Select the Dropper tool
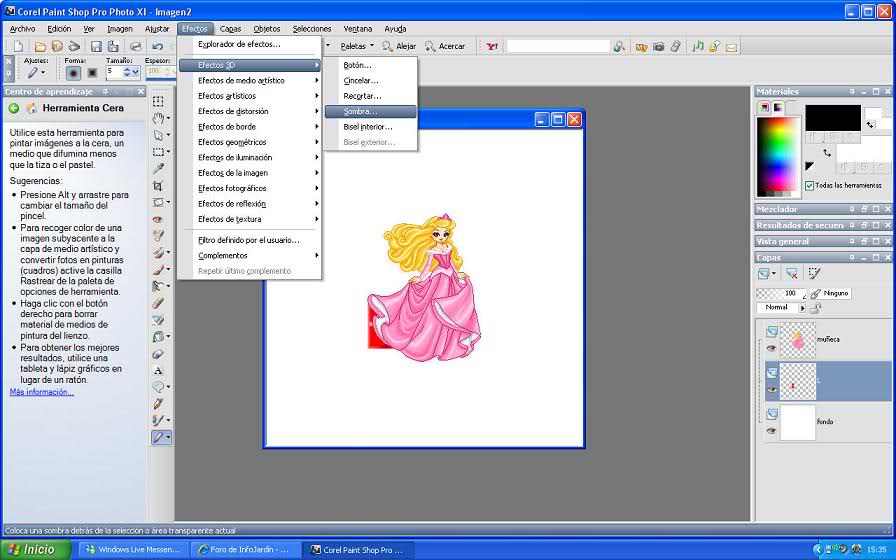This screenshot has width=896, height=560. coord(158,169)
